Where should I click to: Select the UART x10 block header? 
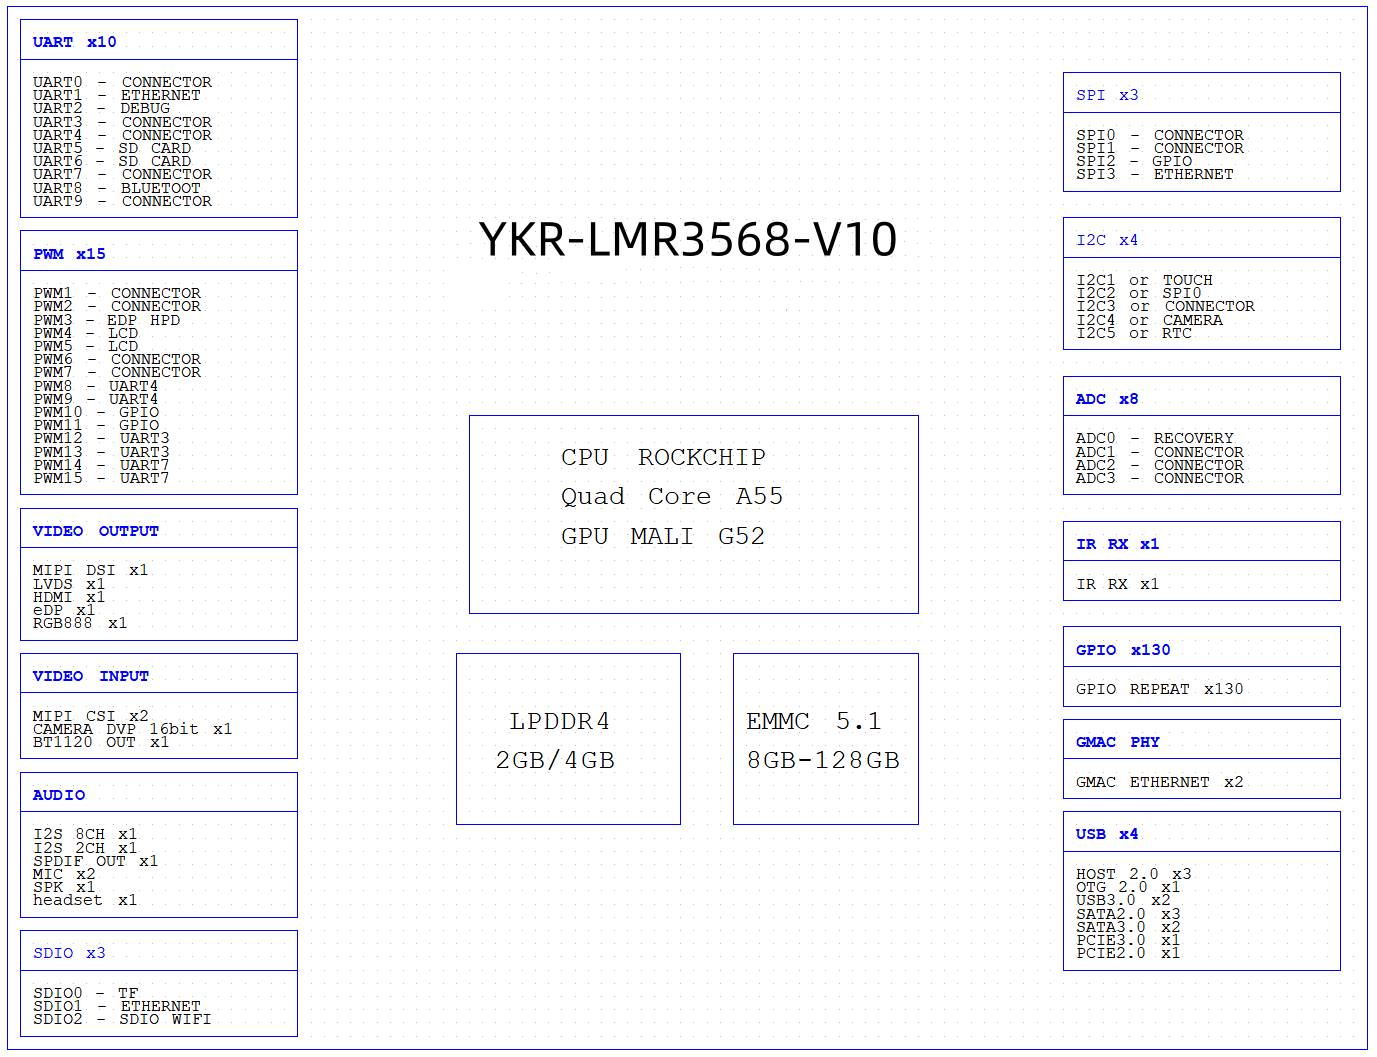74,42
